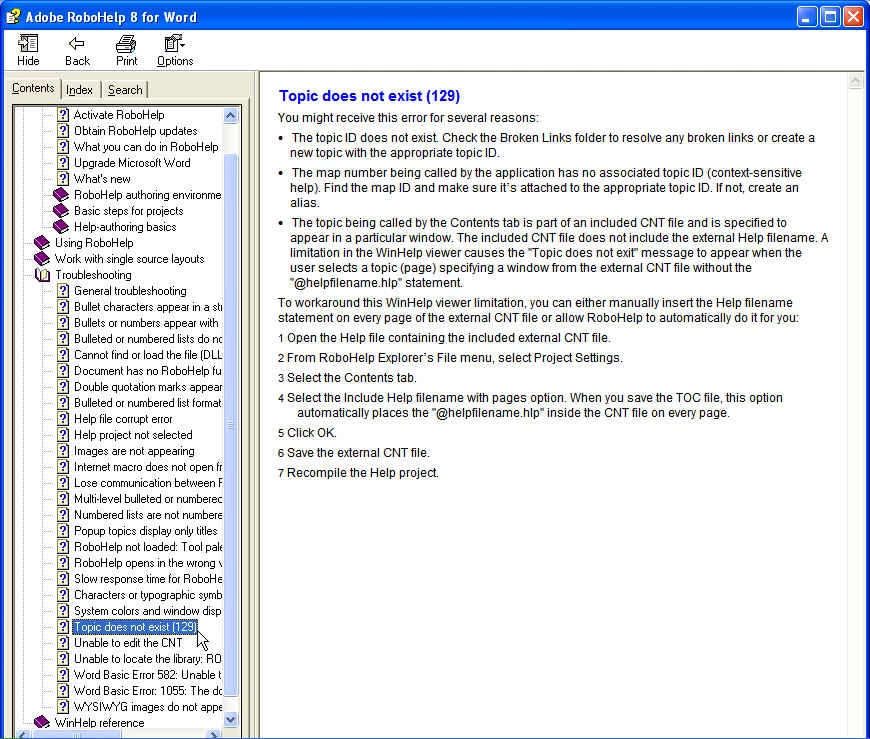Click the Using RoboHelp book icon
The image size is (870, 739).
pos(42,243)
